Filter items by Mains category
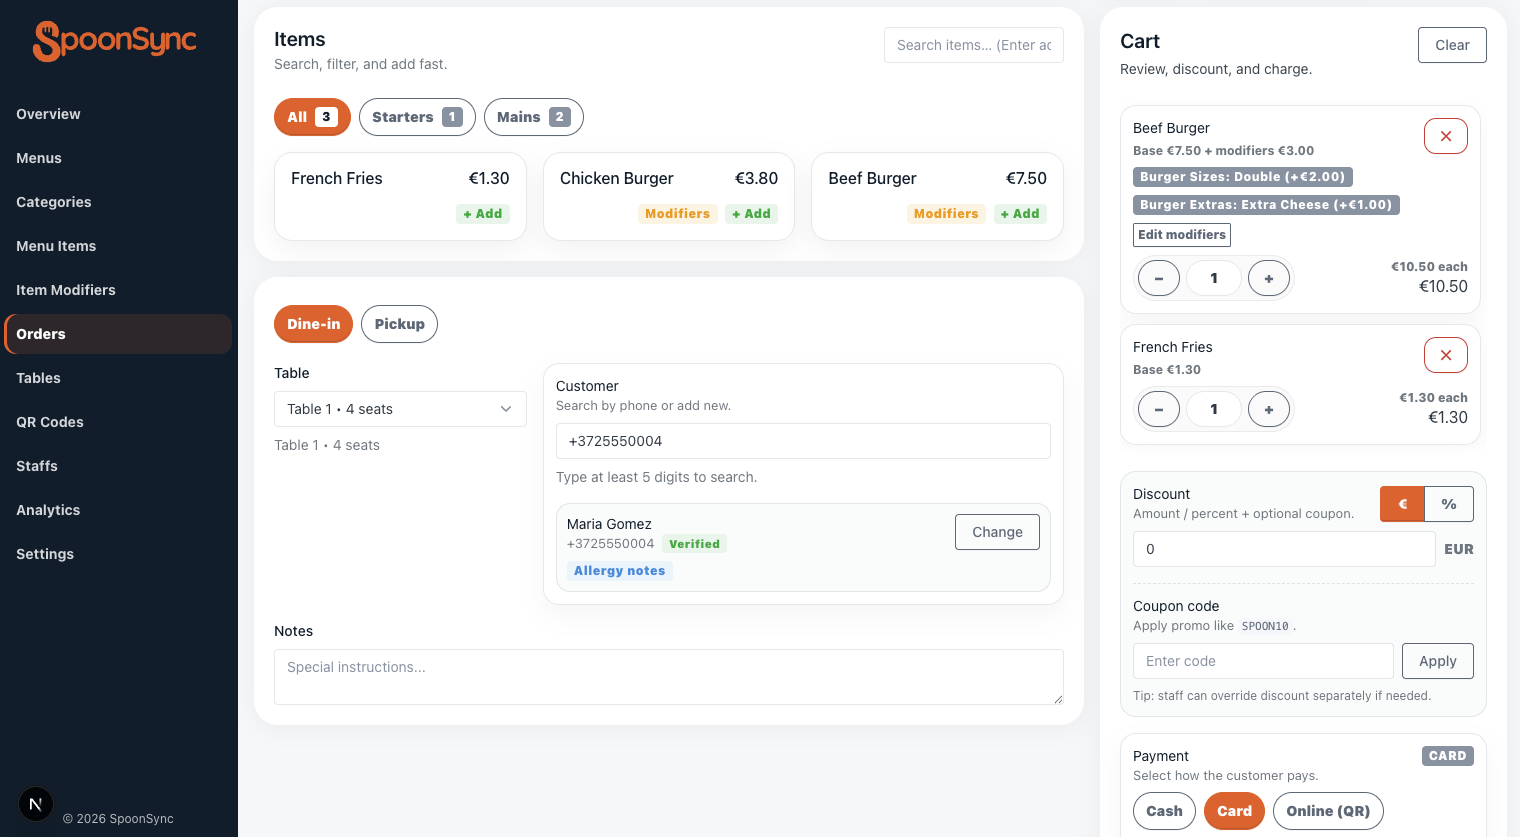This screenshot has width=1520, height=837. click(x=533, y=116)
